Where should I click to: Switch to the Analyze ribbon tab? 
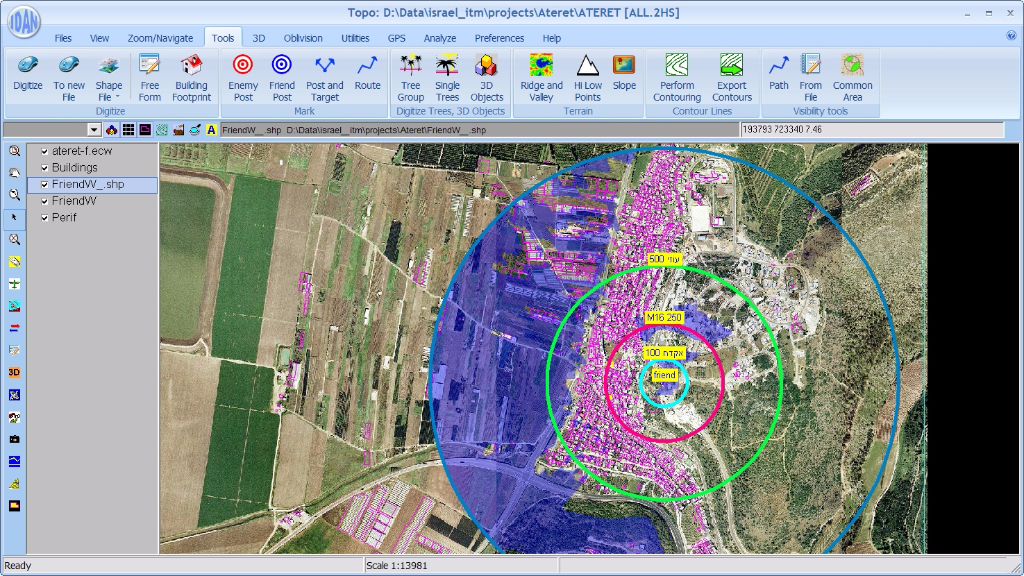439,38
